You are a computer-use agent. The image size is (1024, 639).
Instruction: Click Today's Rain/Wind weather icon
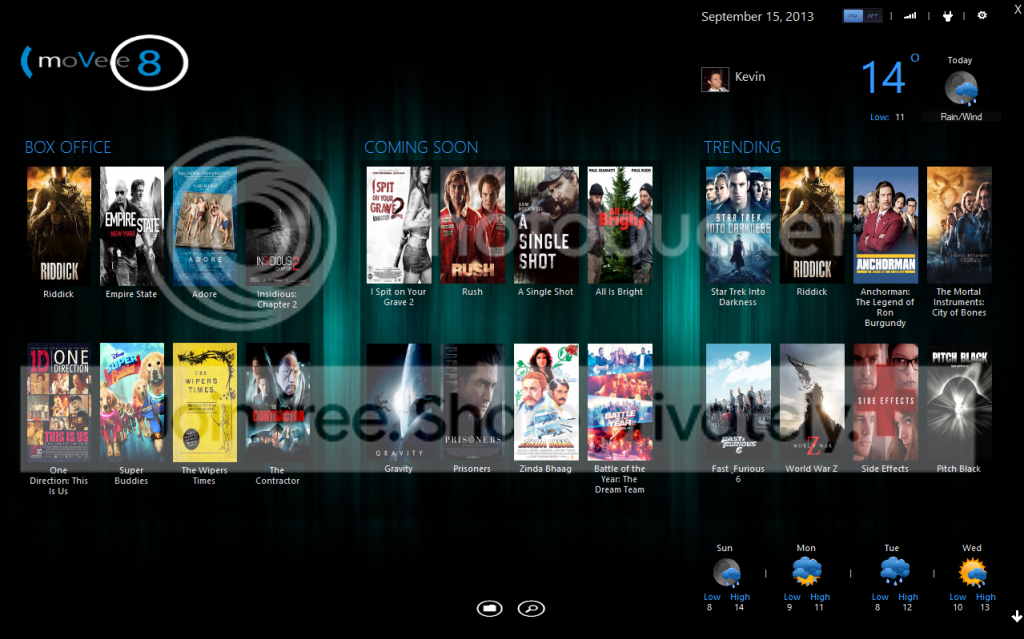tap(962, 88)
